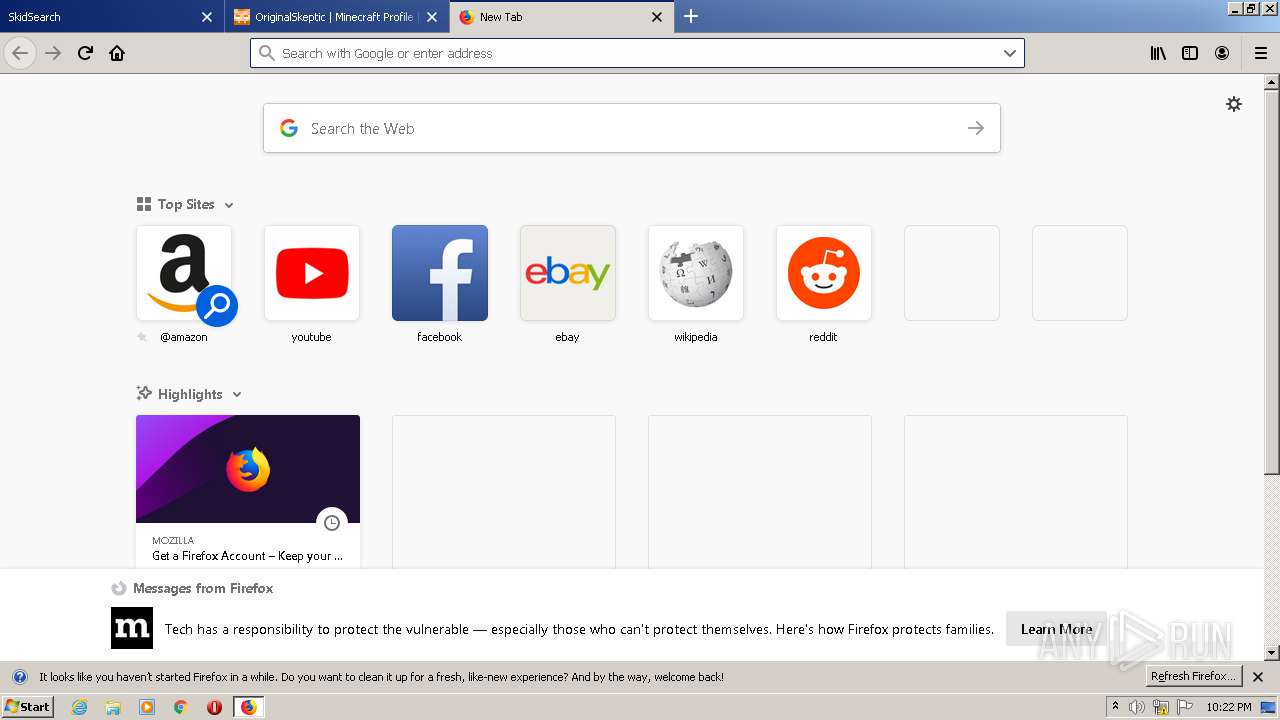Open the Firefox Account icon
The height and width of the screenshot is (720, 1280).
1222,53
